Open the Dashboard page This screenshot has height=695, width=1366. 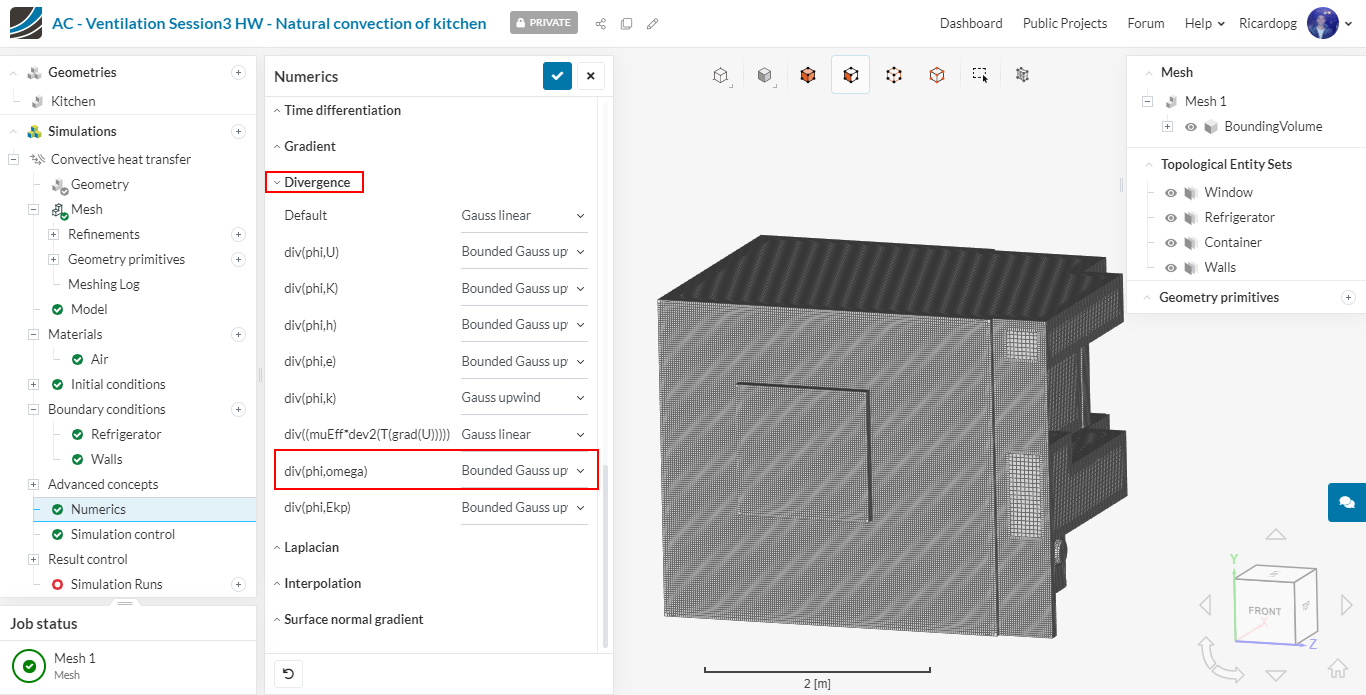(971, 23)
